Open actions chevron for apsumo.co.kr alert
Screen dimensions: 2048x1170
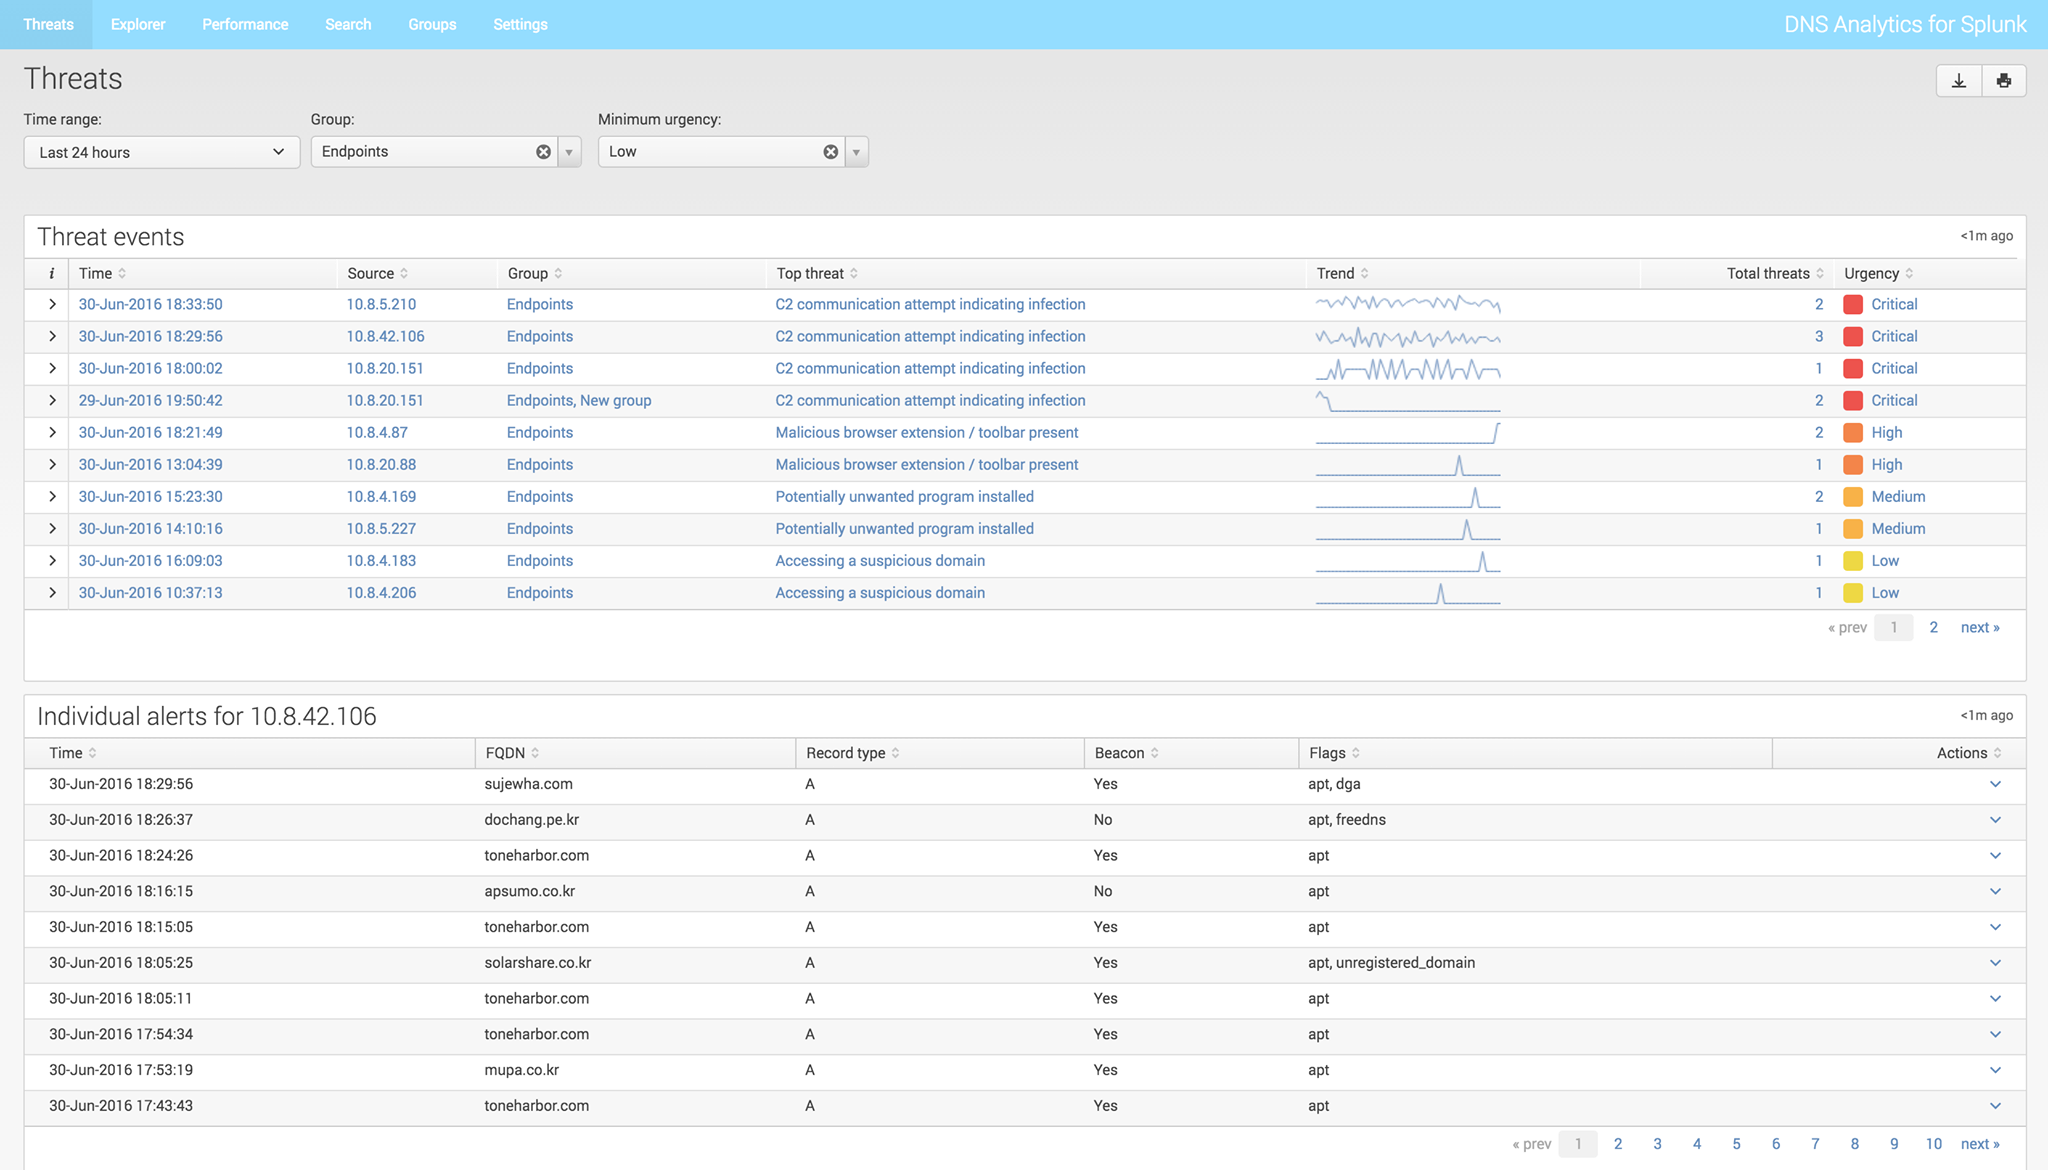[x=1995, y=891]
